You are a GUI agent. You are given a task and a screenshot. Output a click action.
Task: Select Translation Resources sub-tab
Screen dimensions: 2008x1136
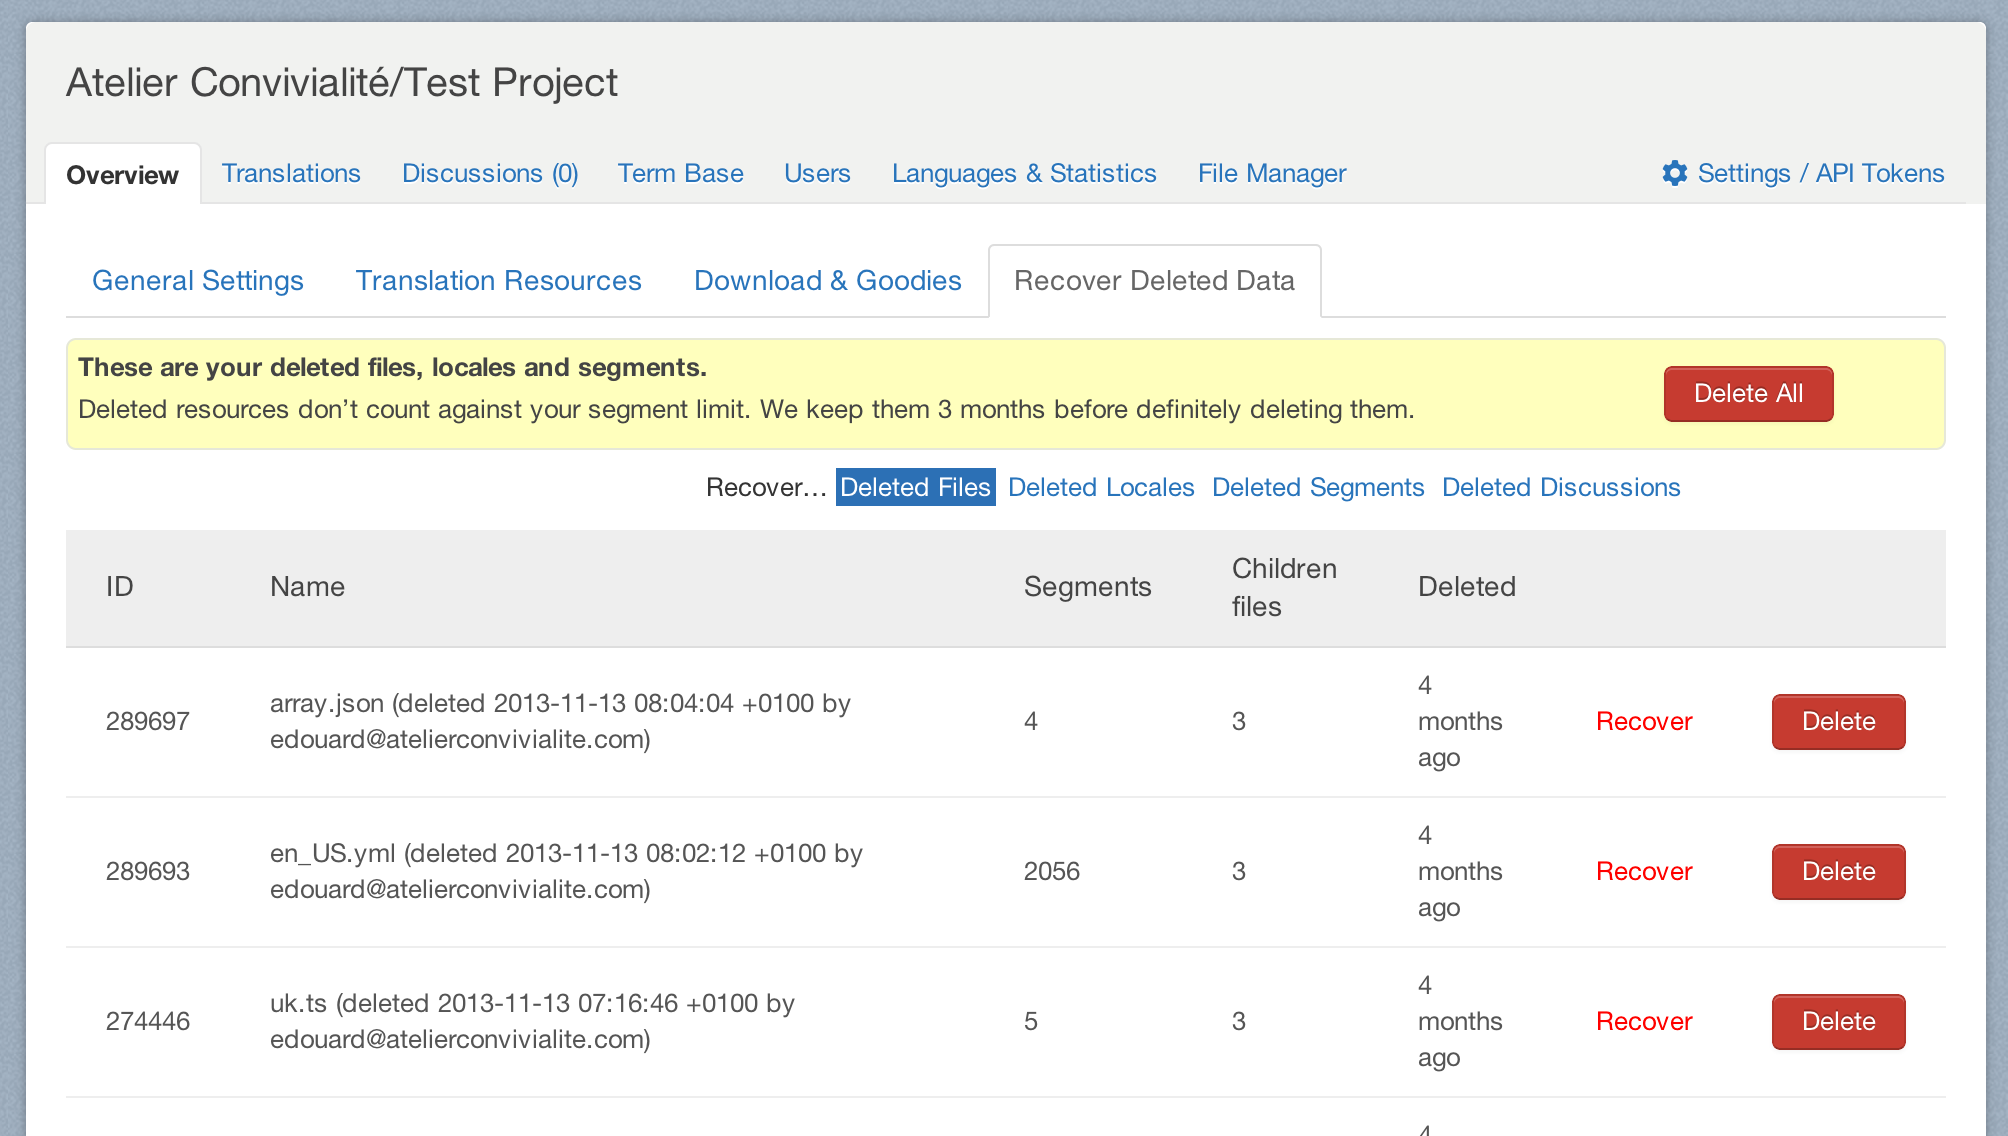pos(499,280)
